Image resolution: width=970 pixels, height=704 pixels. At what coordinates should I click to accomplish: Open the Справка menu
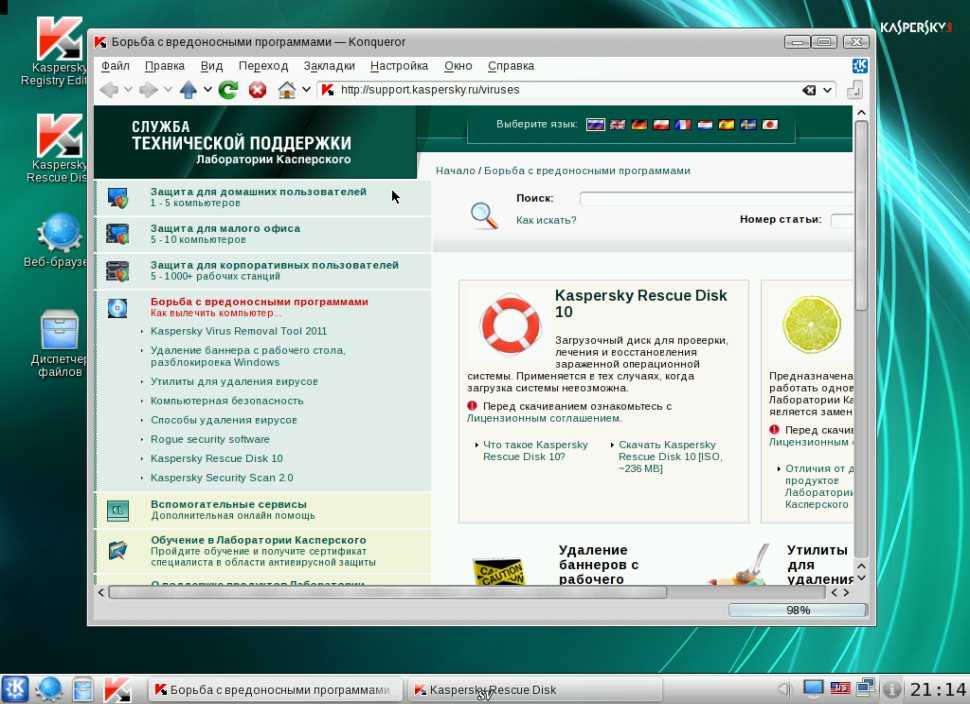coord(511,66)
